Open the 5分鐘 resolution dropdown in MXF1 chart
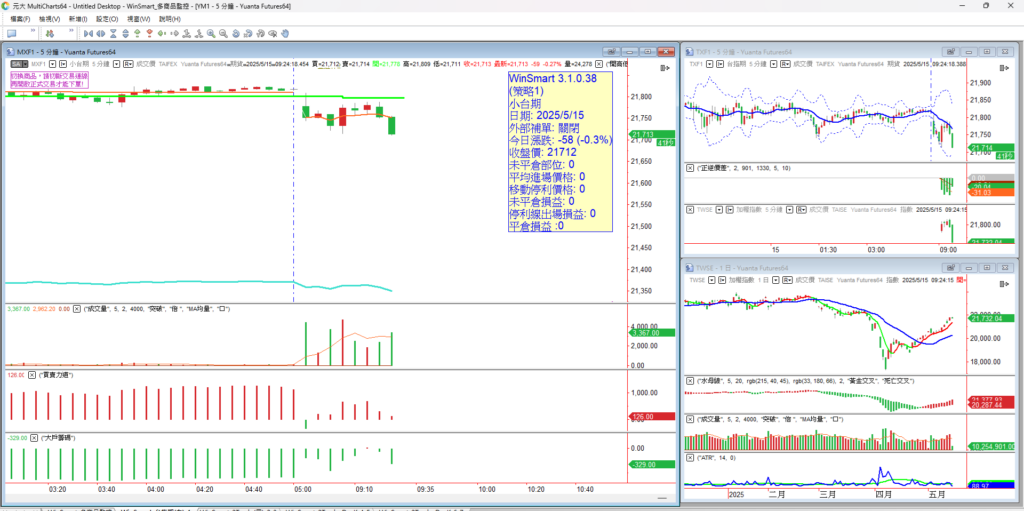The image size is (1024, 511). (116, 64)
